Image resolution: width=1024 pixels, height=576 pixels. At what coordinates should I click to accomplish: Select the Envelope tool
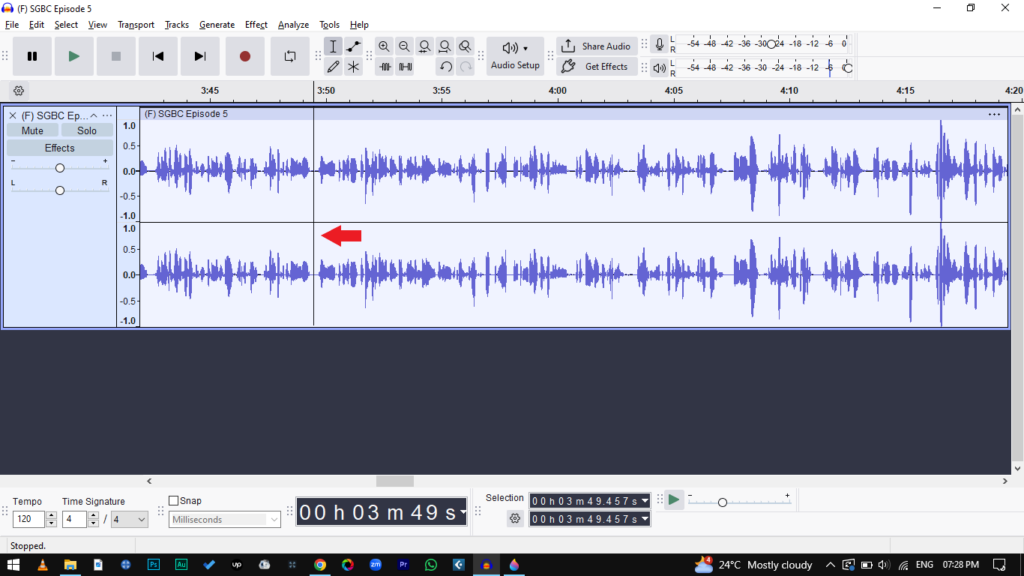pyautogui.click(x=353, y=47)
